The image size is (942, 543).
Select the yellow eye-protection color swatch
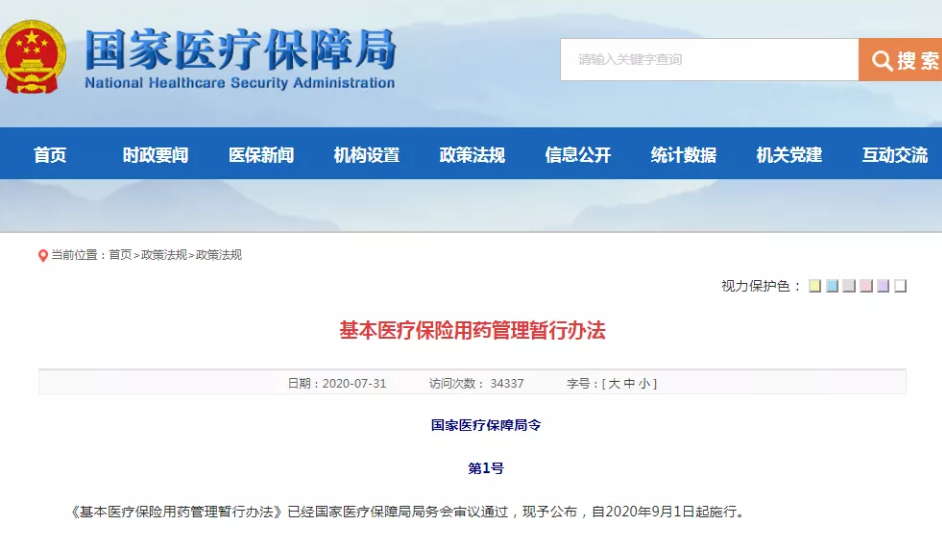(815, 286)
